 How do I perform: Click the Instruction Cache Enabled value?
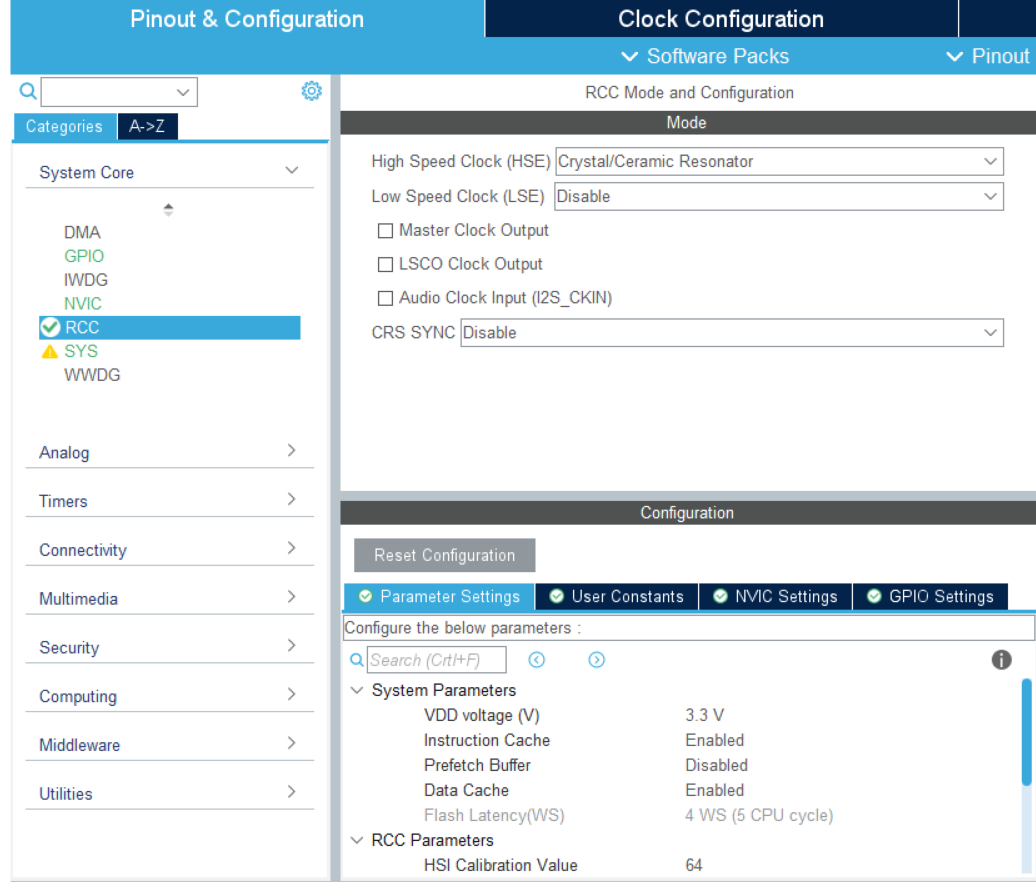click(715, 741)
